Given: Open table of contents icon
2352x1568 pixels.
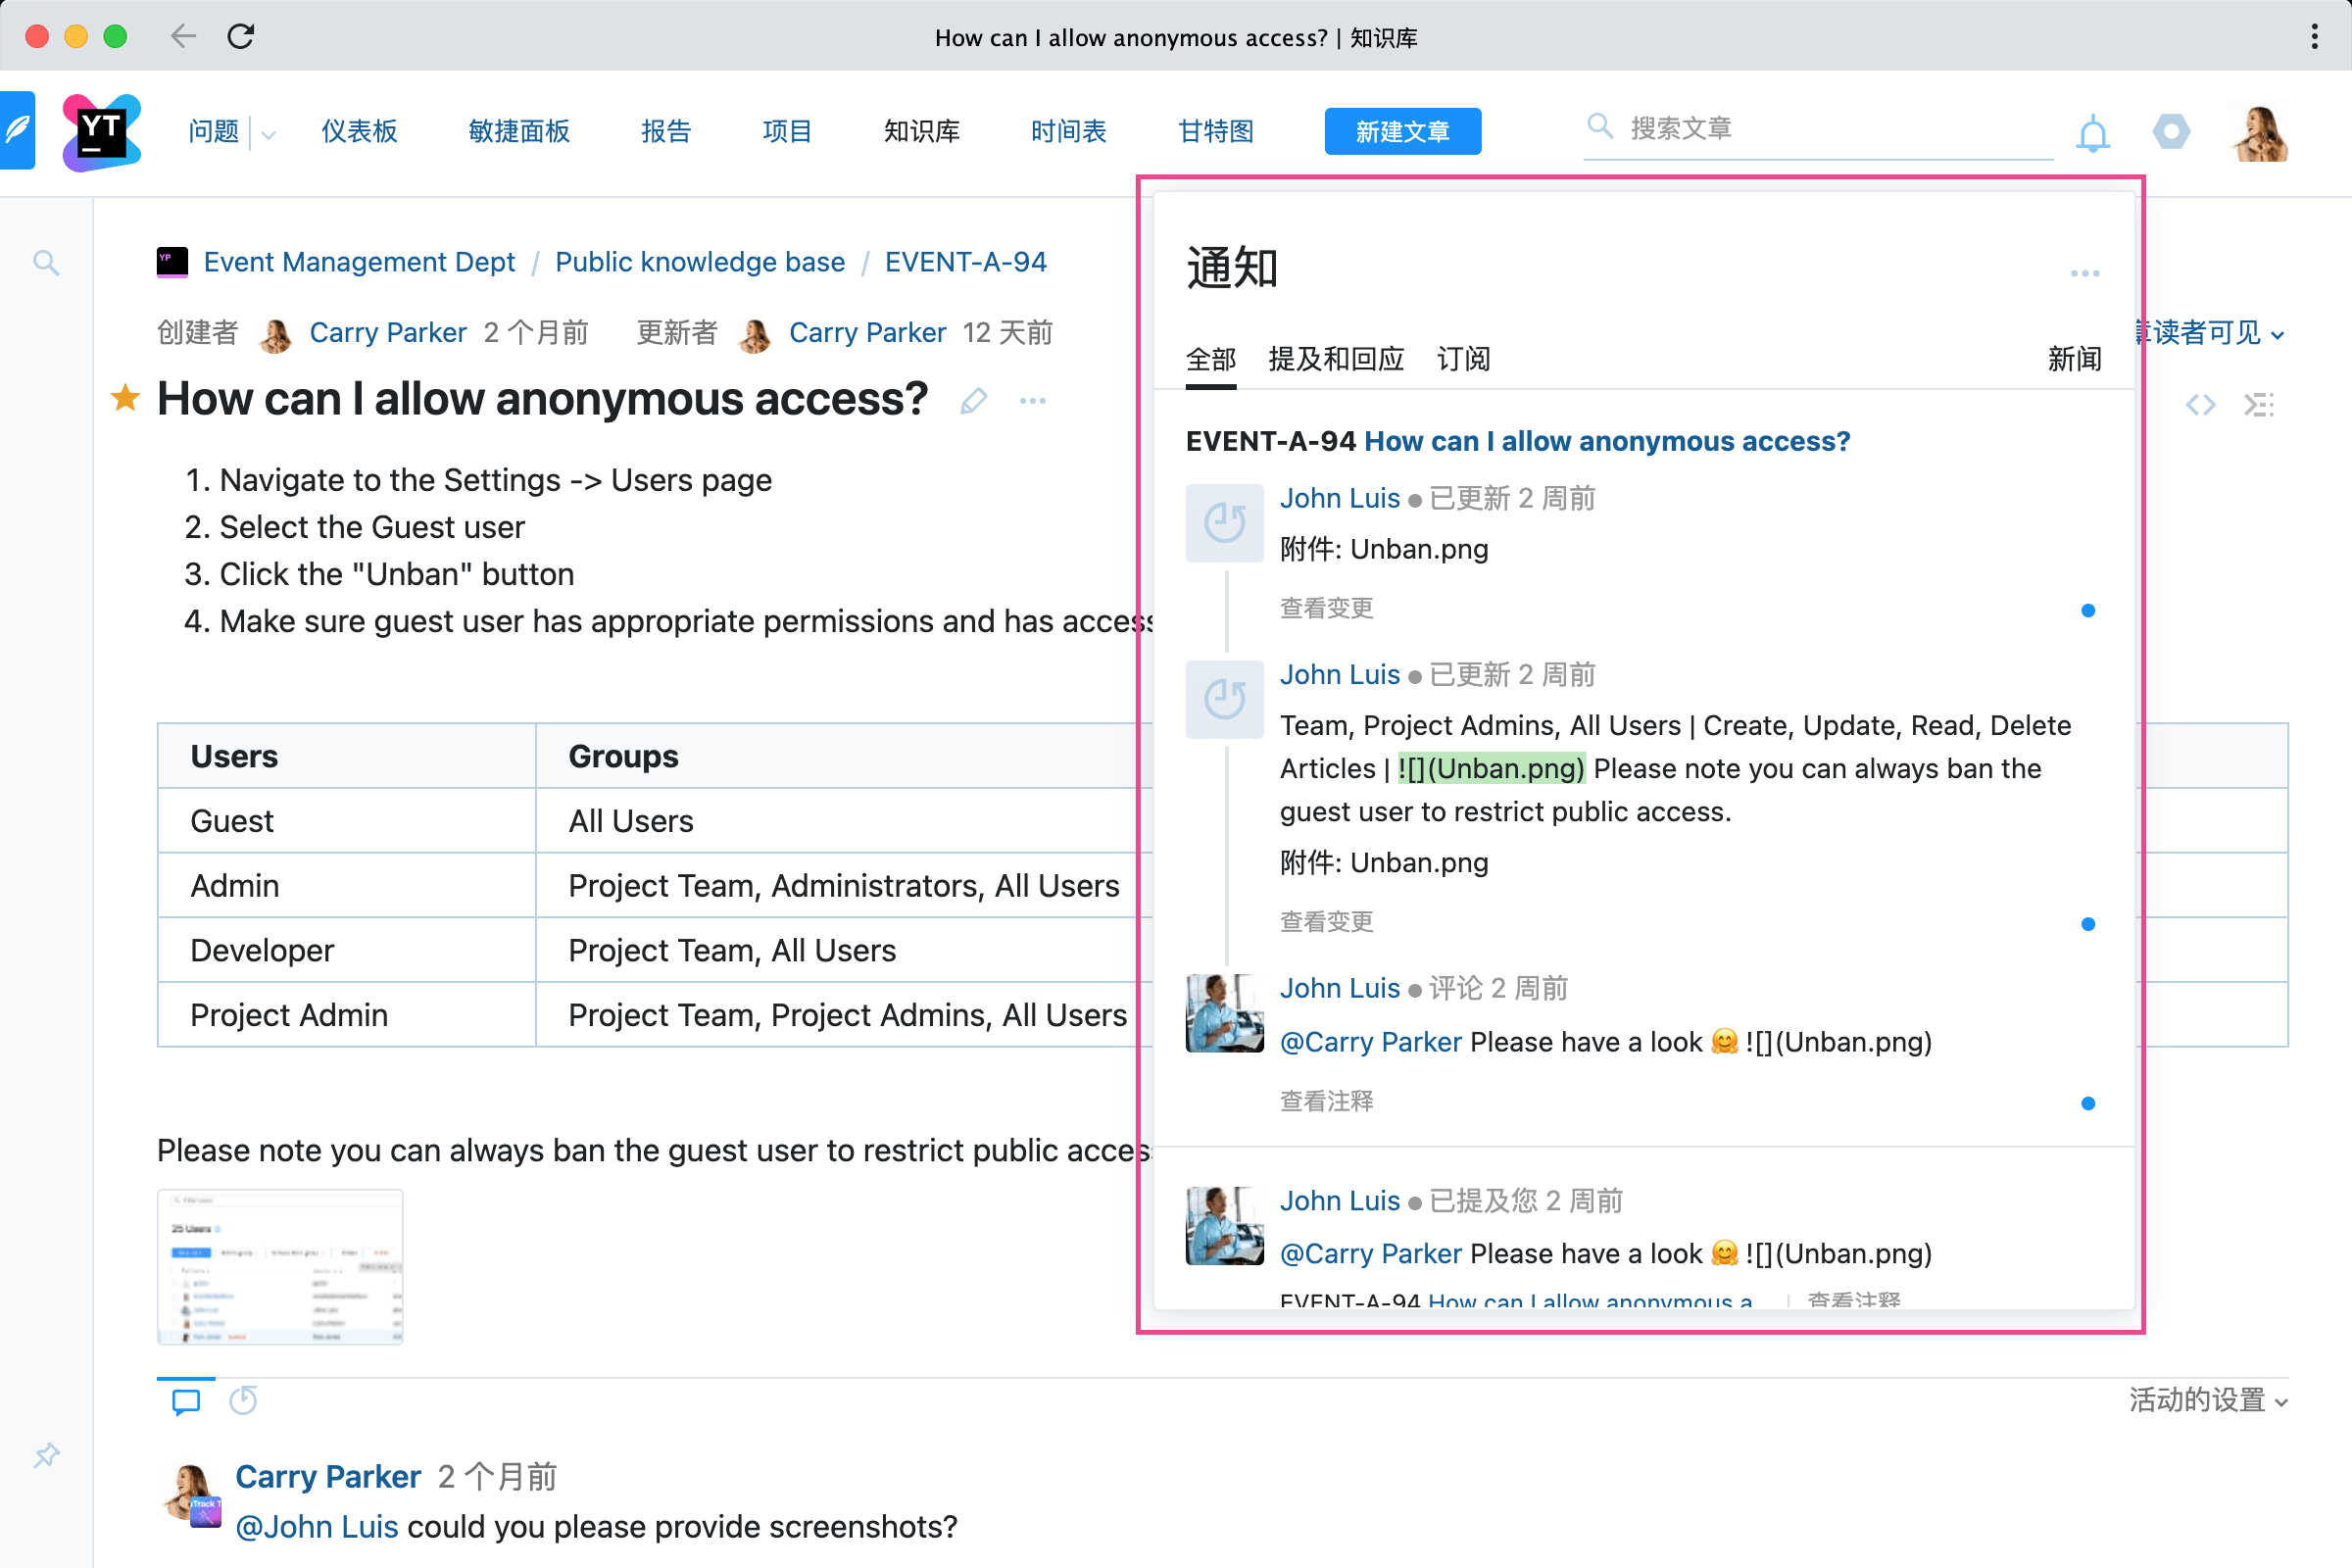Looking at the screenshot, I should click(2258, 405).
